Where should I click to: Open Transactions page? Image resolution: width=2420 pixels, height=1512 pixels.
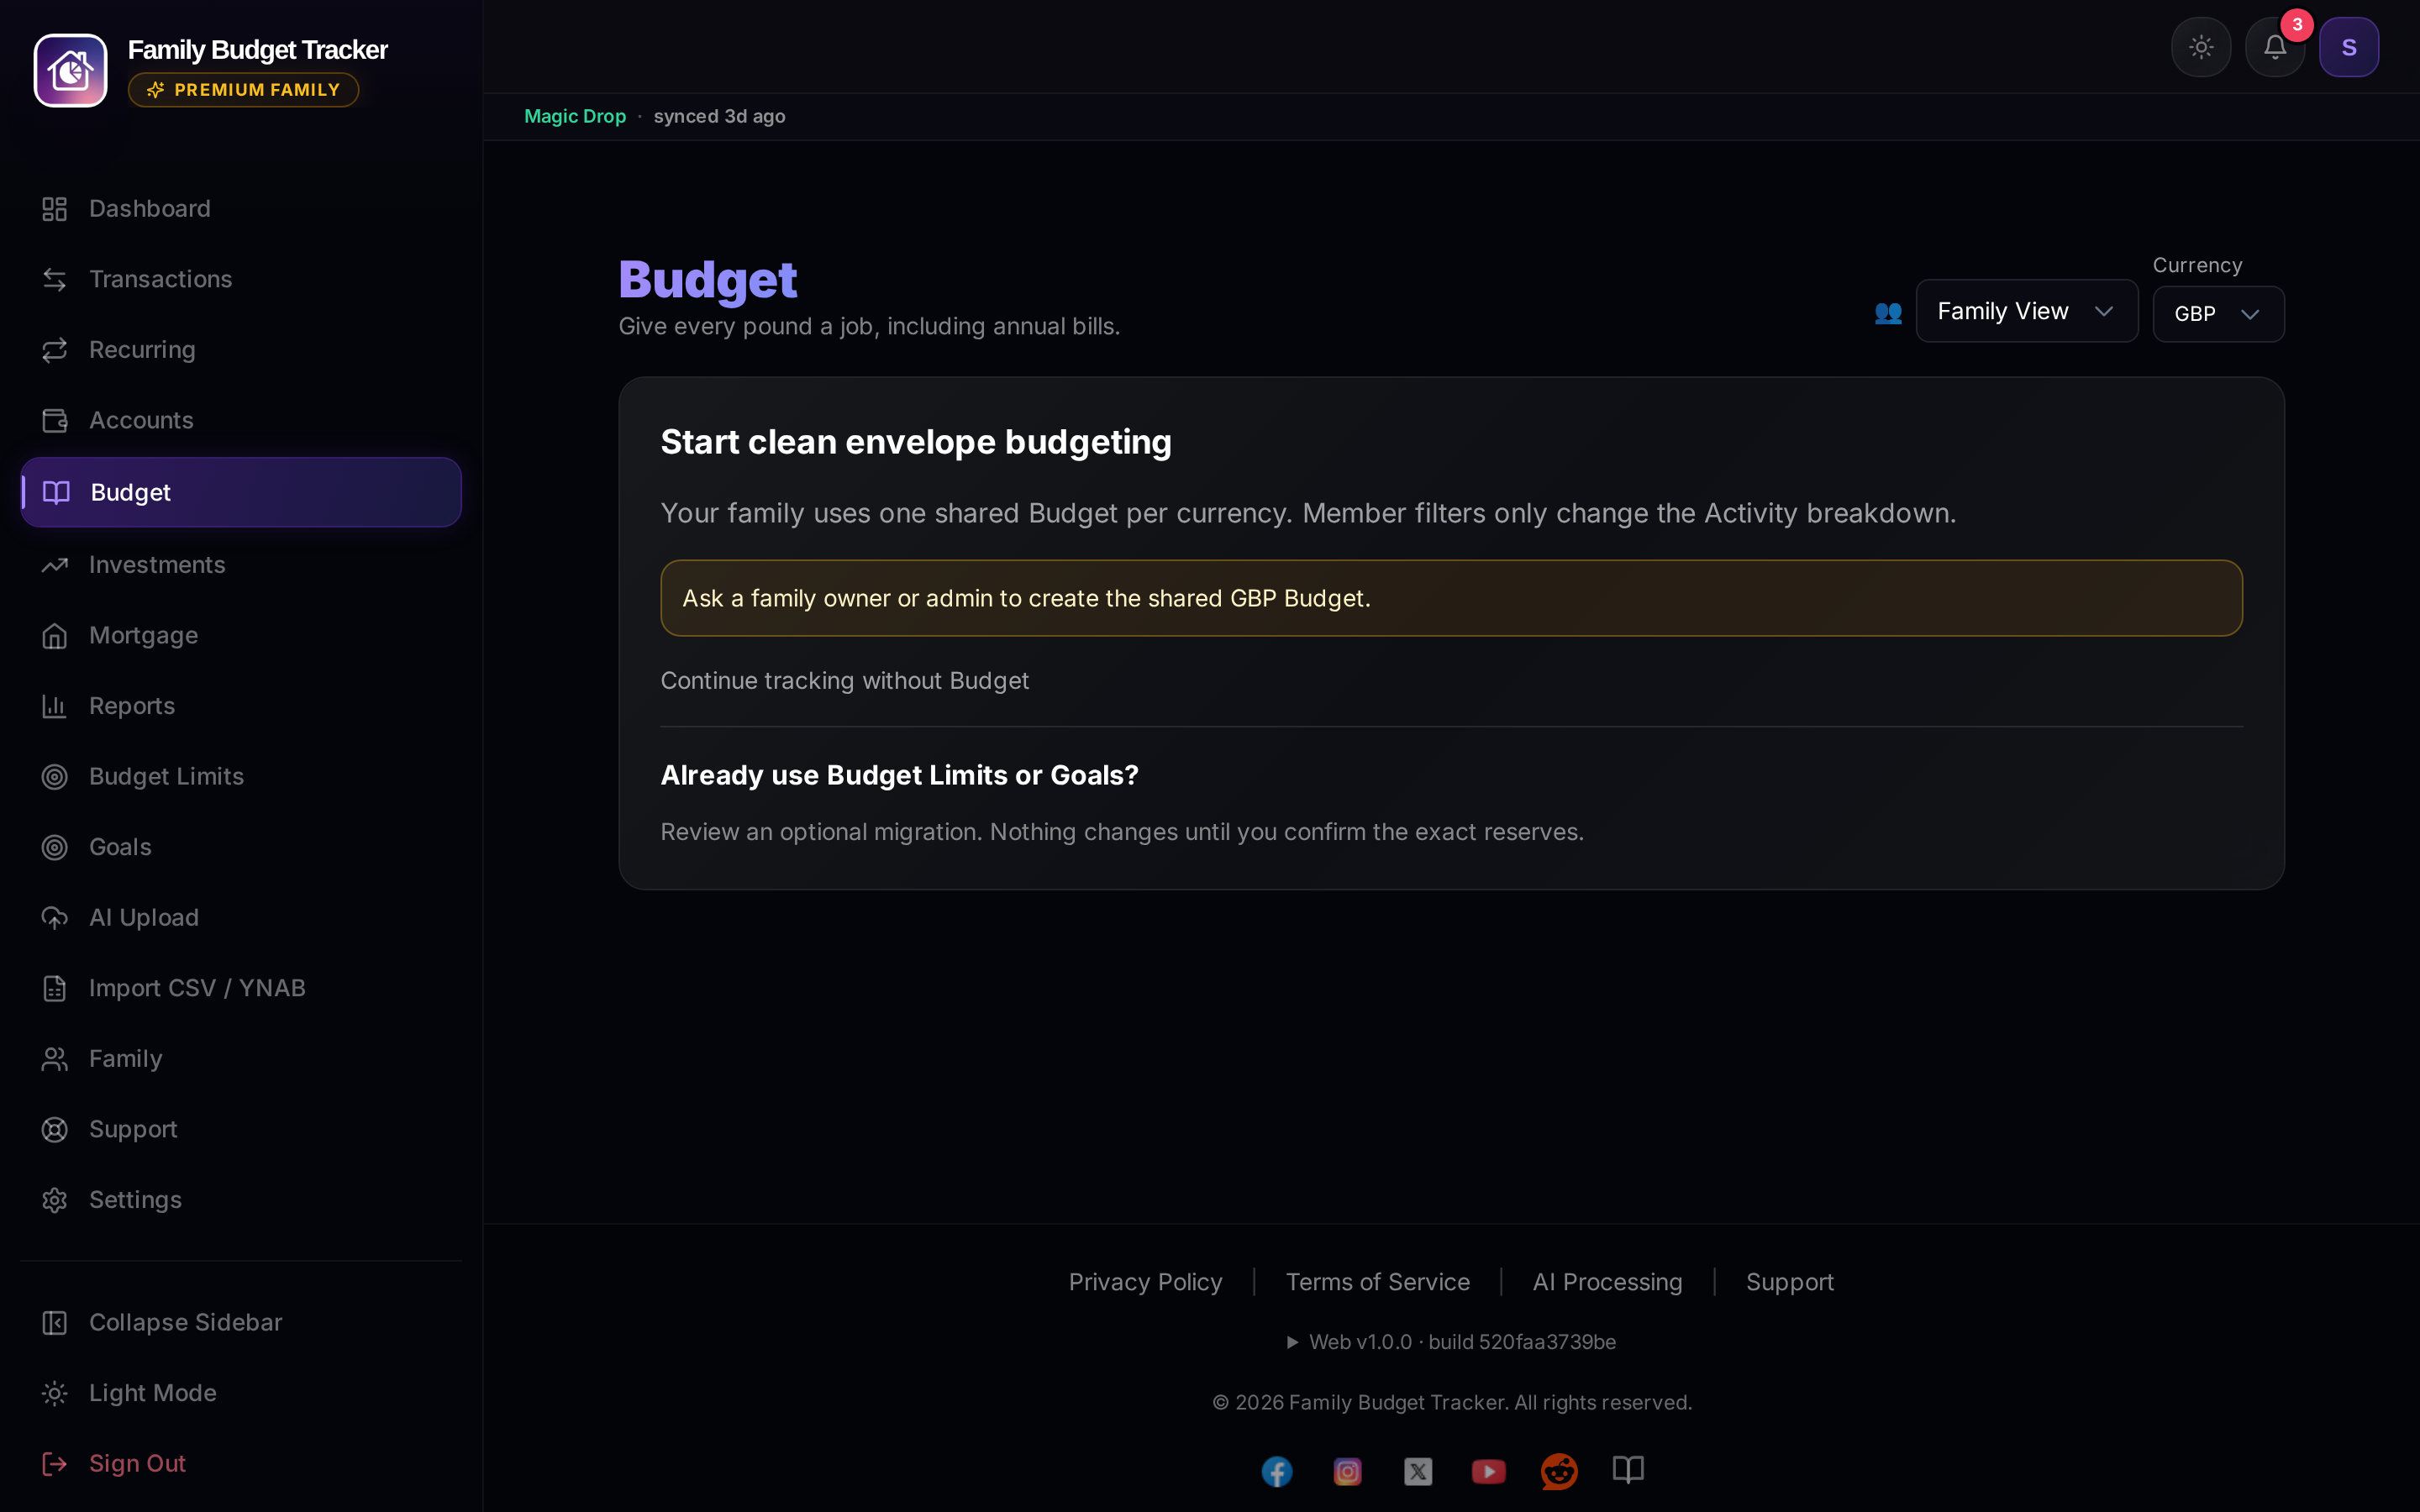tap(241, 279)
